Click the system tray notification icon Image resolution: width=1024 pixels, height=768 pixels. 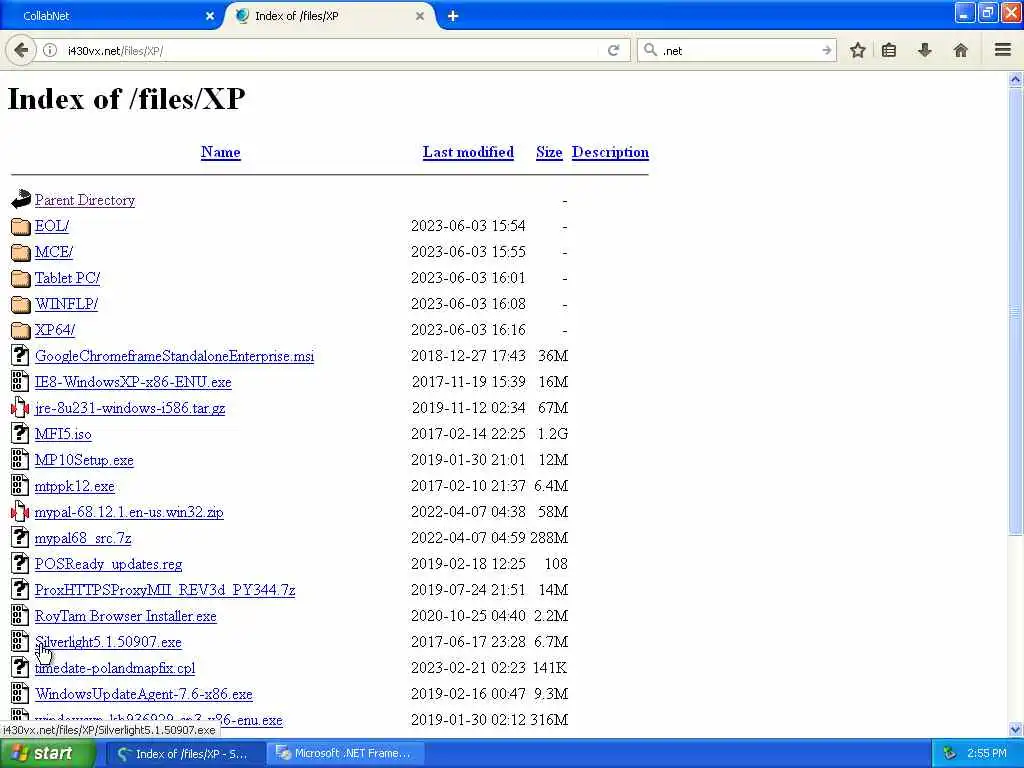949,753
